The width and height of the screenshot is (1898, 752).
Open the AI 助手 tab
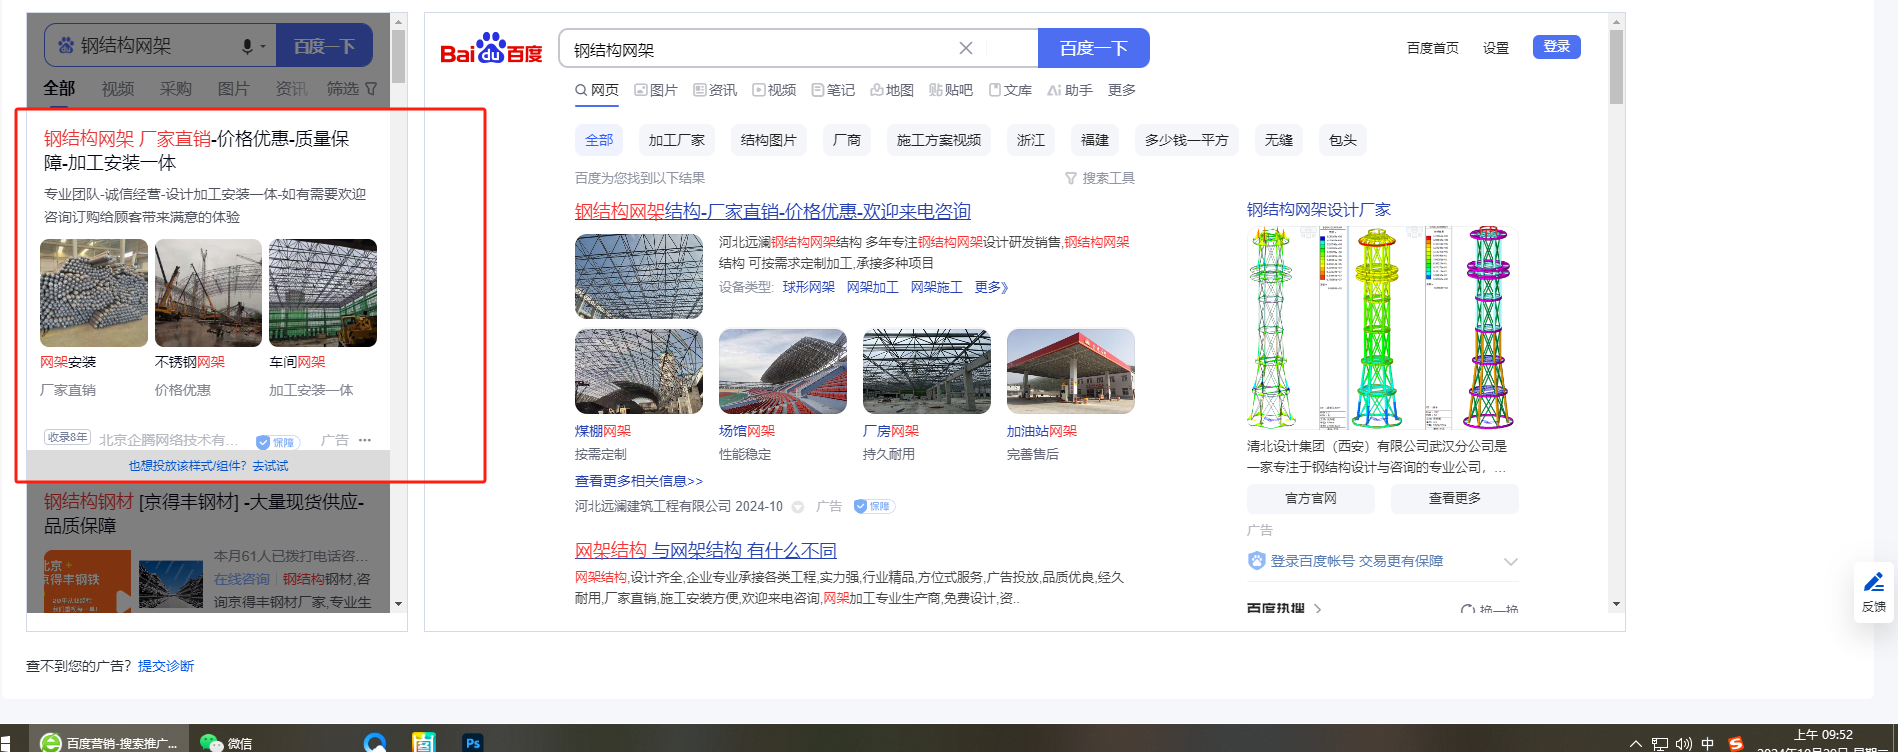(x=1070, y=90)
